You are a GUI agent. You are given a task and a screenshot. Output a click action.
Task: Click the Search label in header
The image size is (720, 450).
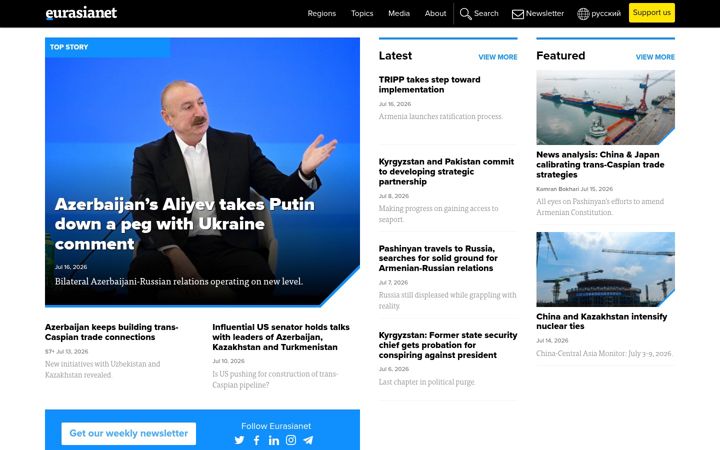pos(486,13)
